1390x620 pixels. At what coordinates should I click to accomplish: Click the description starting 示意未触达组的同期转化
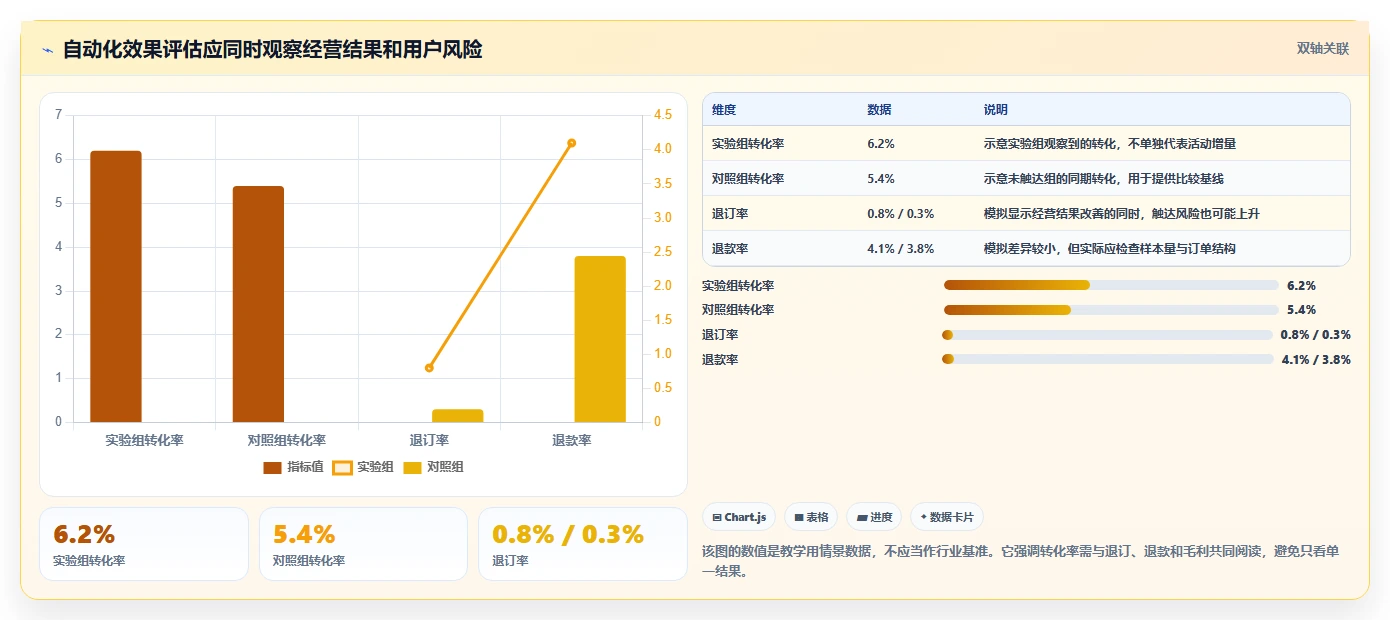[x=1104, y=178]
